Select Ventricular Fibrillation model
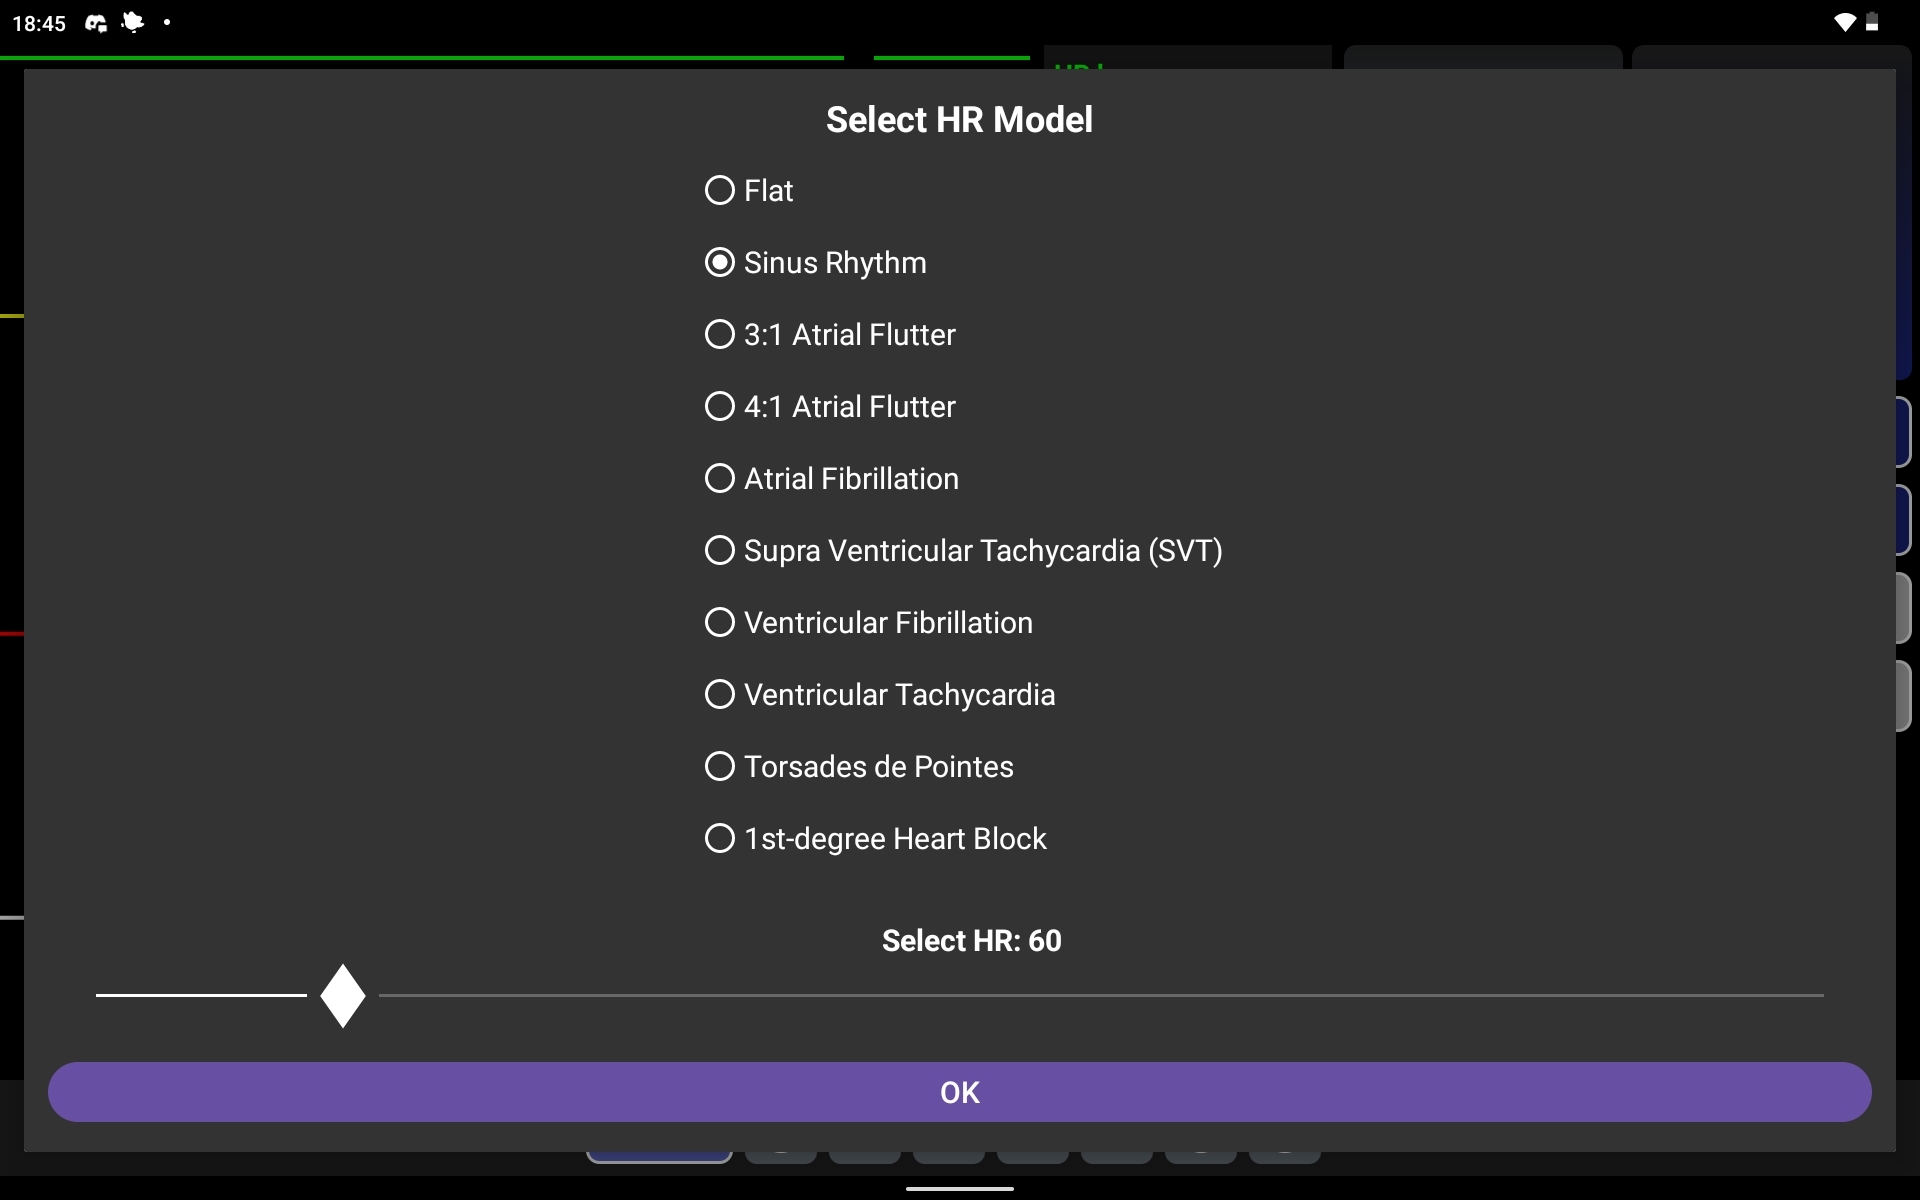This screenshot has width=1920, height=1200. coord(720,622)
